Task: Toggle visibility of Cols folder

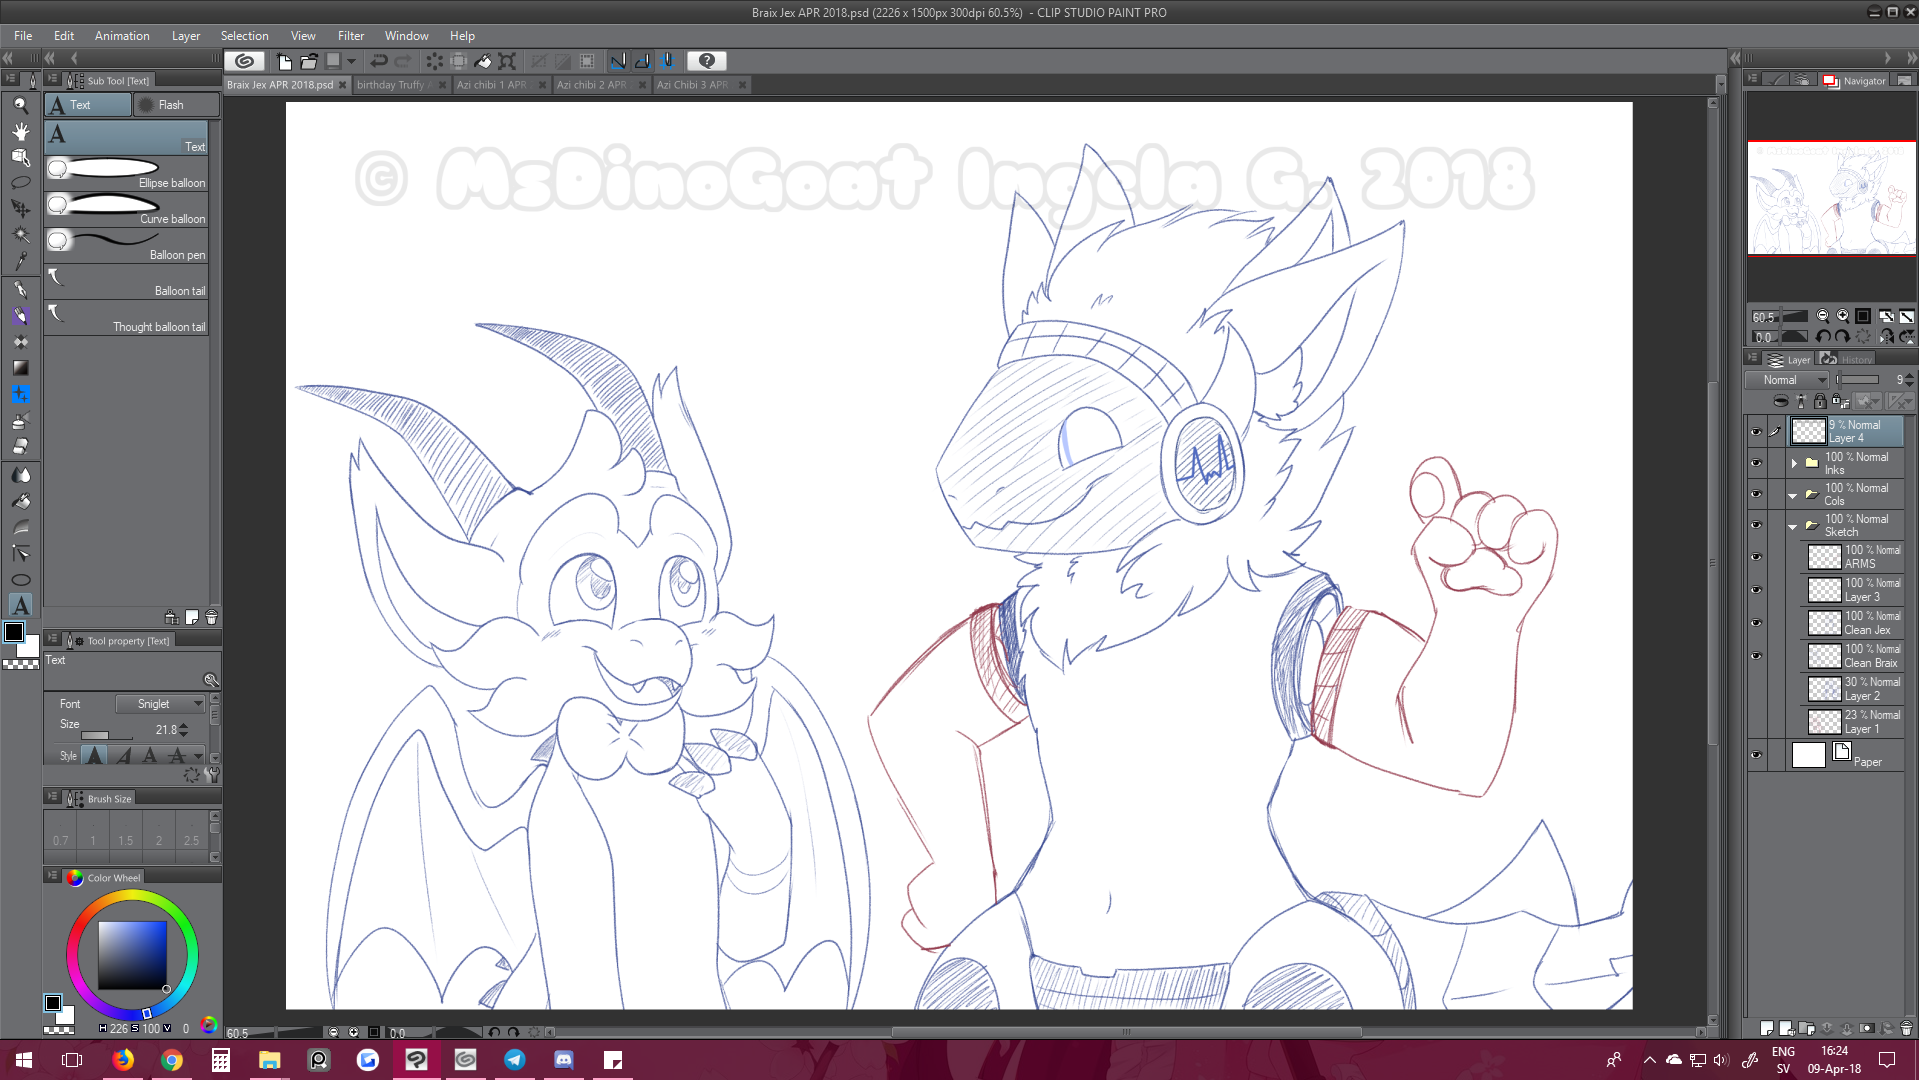Action: [x=1756, y=494]
